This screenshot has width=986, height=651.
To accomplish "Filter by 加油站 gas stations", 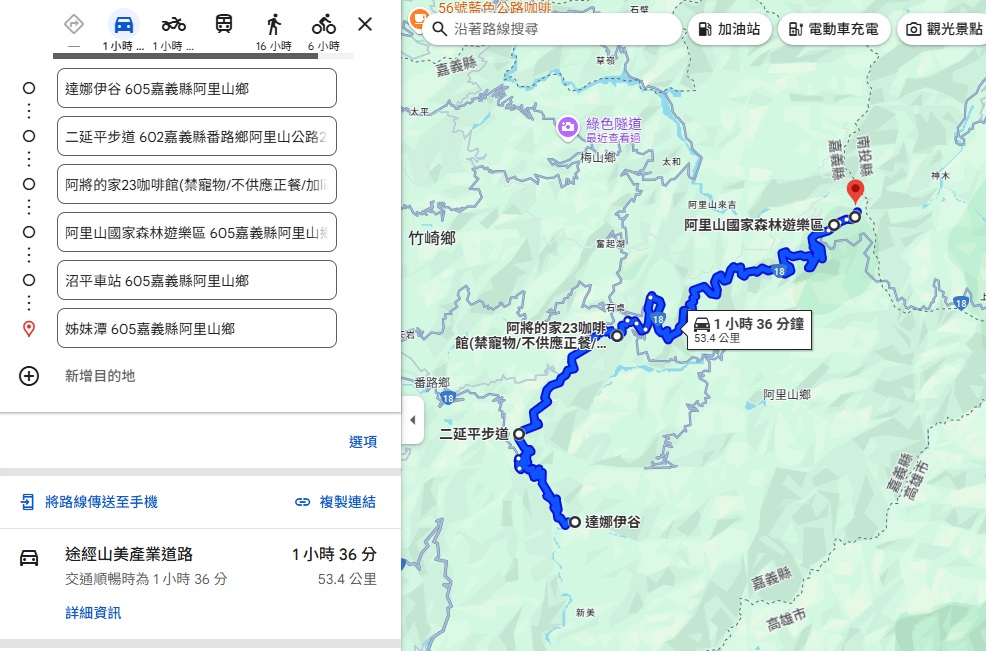I will point(730,29).
